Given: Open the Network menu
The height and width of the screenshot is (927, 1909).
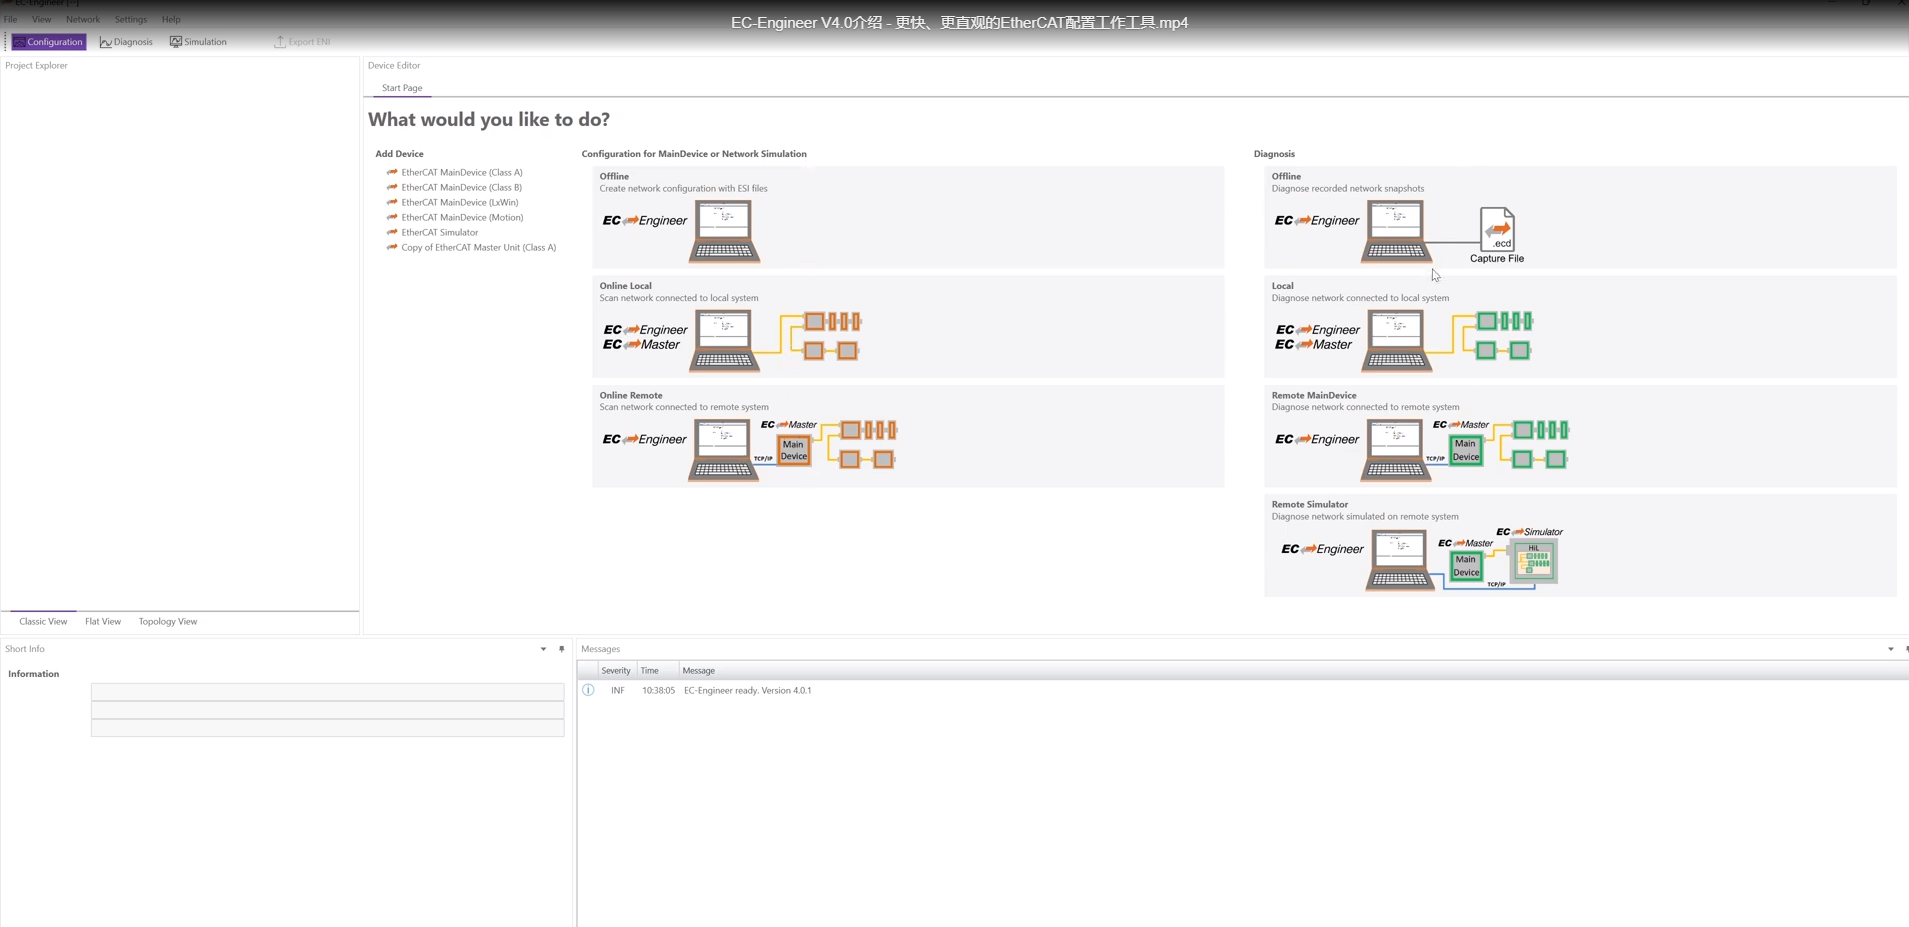Looking at the screenshot, I should pos(83,19).
